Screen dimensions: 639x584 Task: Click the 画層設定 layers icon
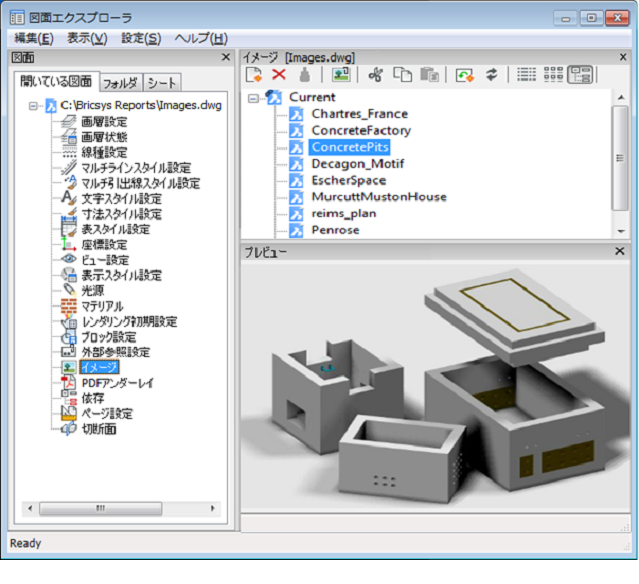(x=69, y=121)
